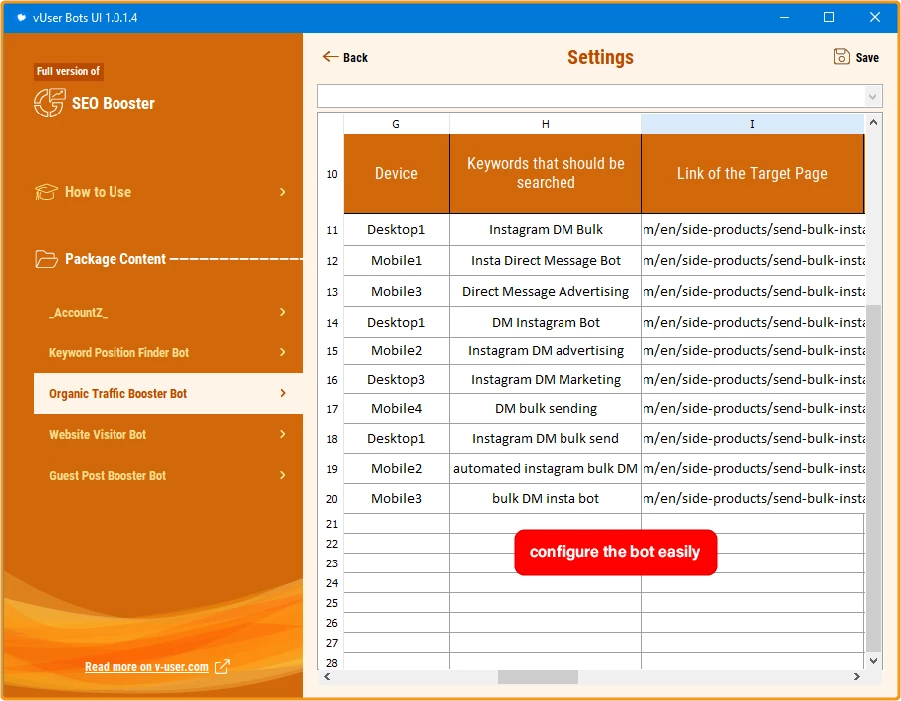Click the vertical scrollbar thumb
The width and height of the screenshot is (901, 701).
coord(873,477)
